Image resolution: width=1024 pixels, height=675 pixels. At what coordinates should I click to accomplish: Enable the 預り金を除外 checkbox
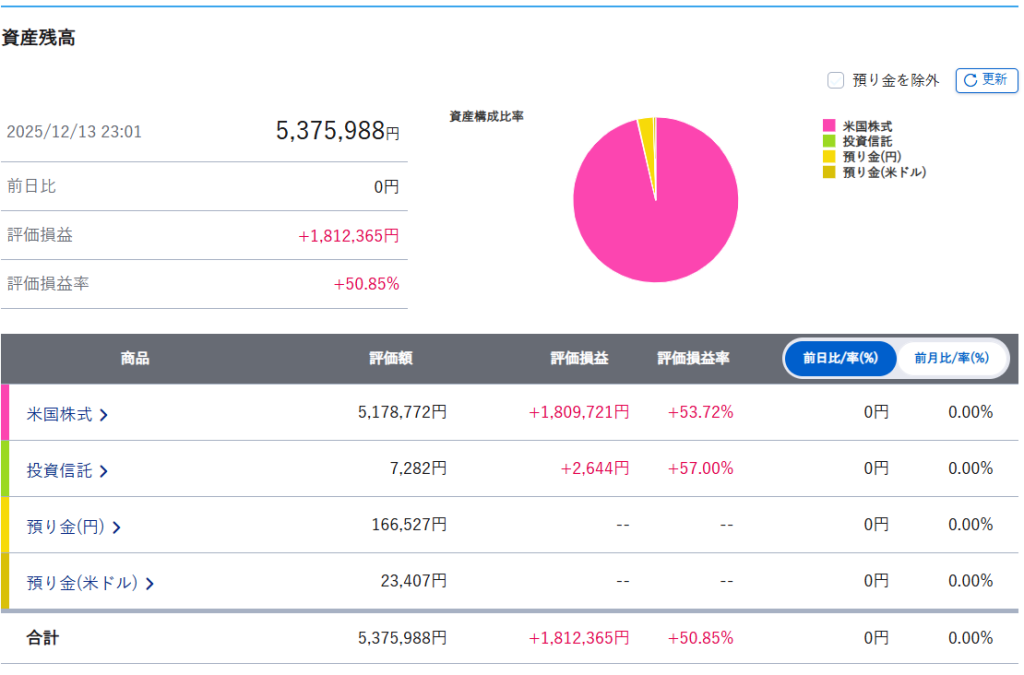pos(835,80)
